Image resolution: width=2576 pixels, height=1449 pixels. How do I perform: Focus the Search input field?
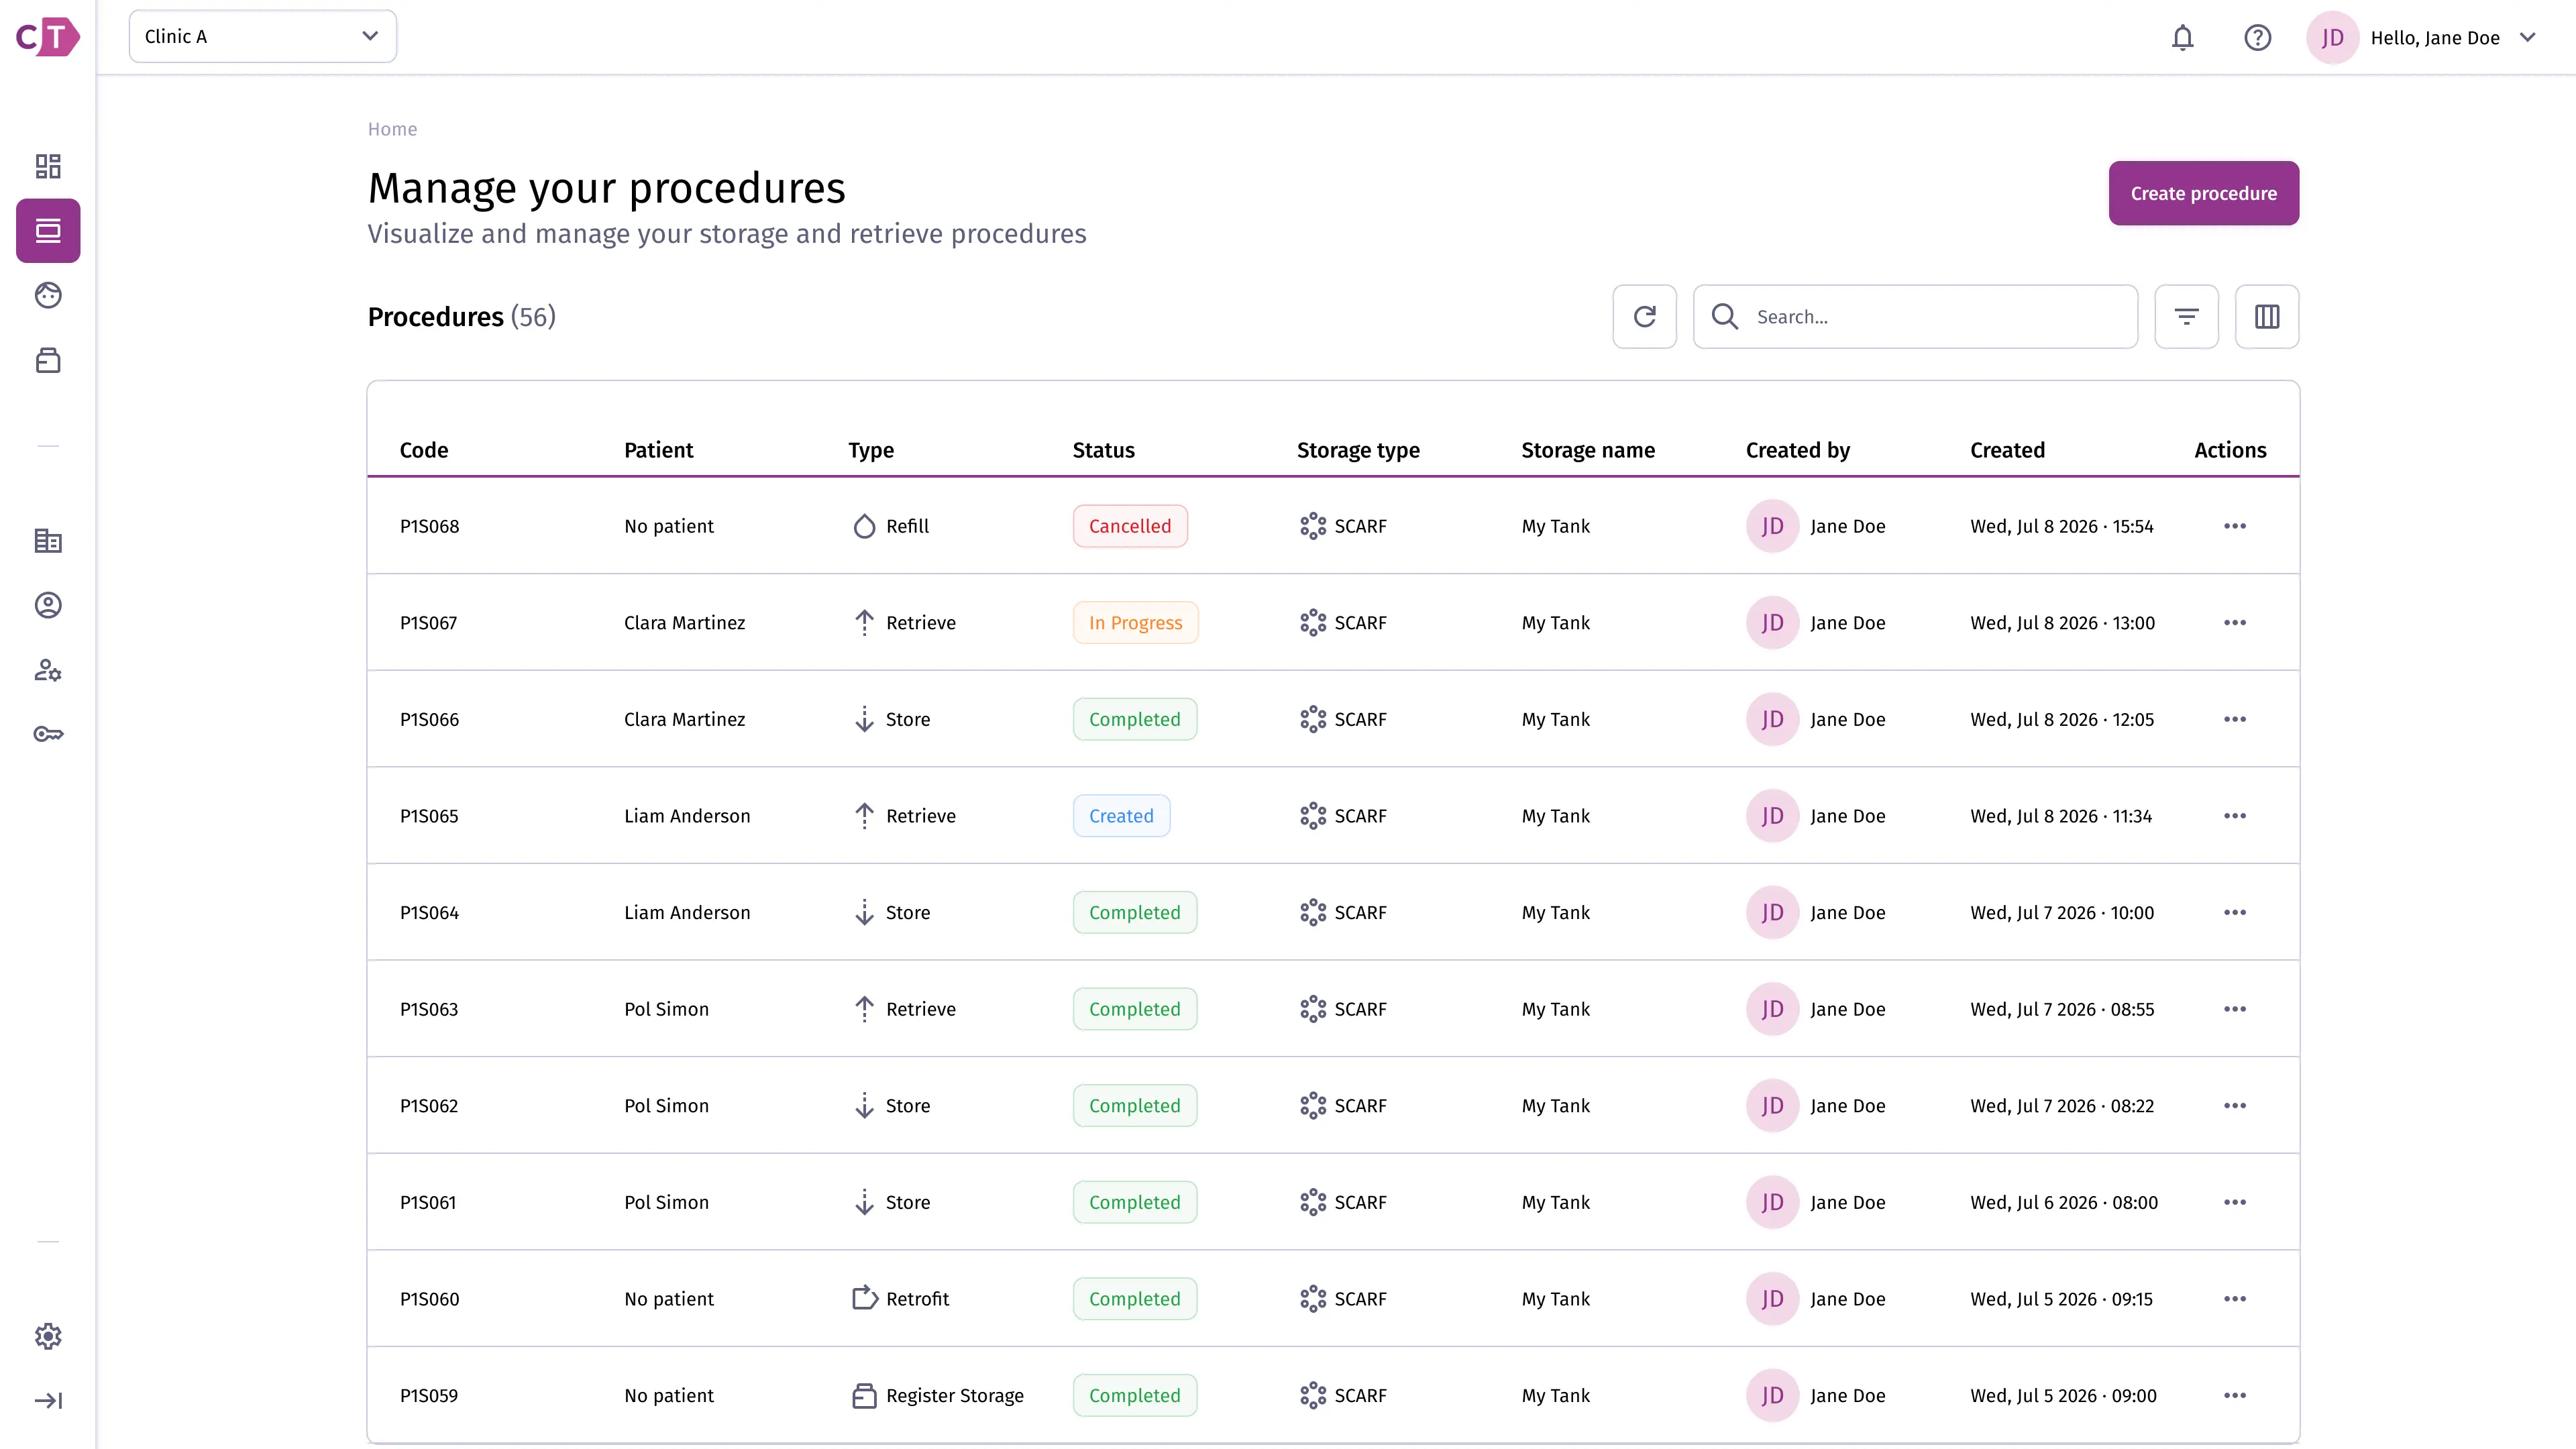coord(1915,317)
